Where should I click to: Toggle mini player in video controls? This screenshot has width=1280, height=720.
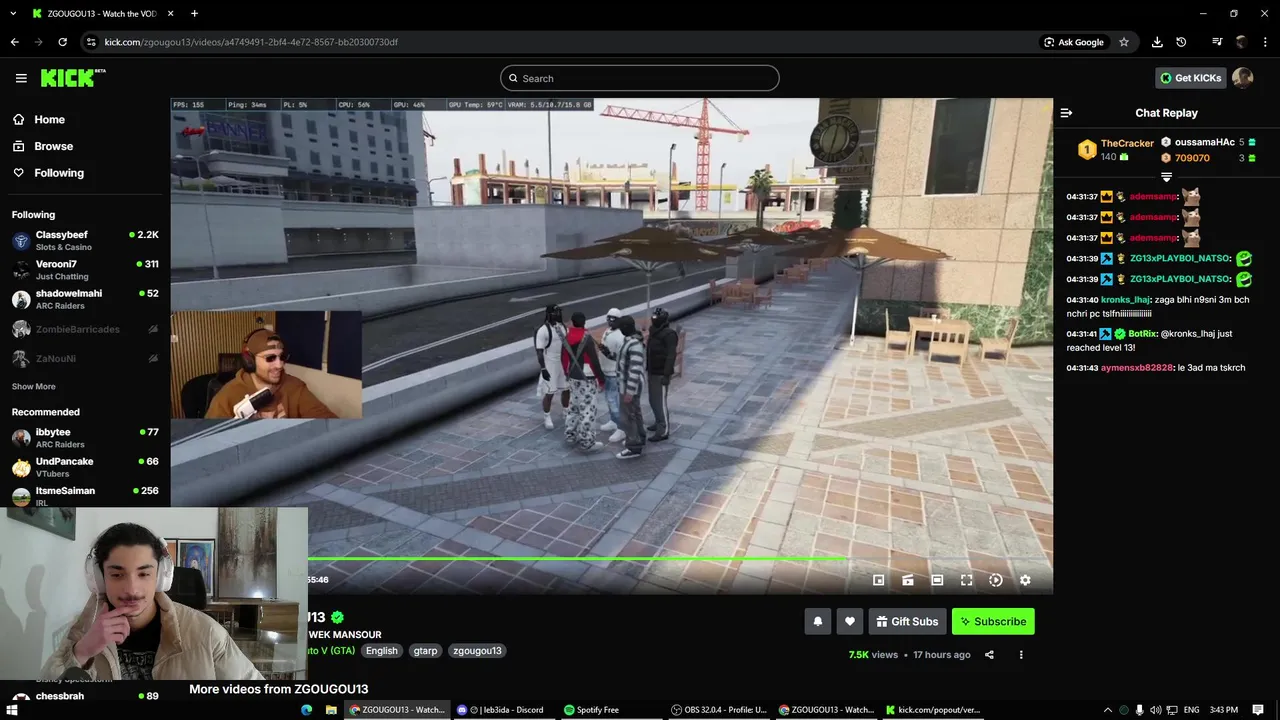point(879,580)
